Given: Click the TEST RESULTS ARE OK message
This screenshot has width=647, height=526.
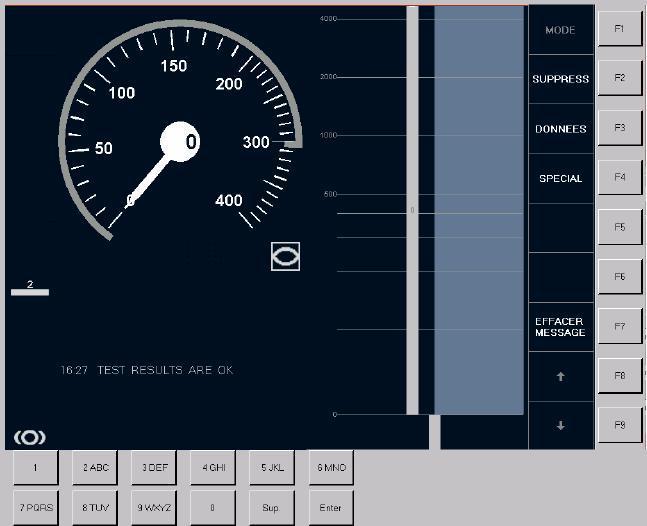Looking at the screenshot, I should [147, 370].
